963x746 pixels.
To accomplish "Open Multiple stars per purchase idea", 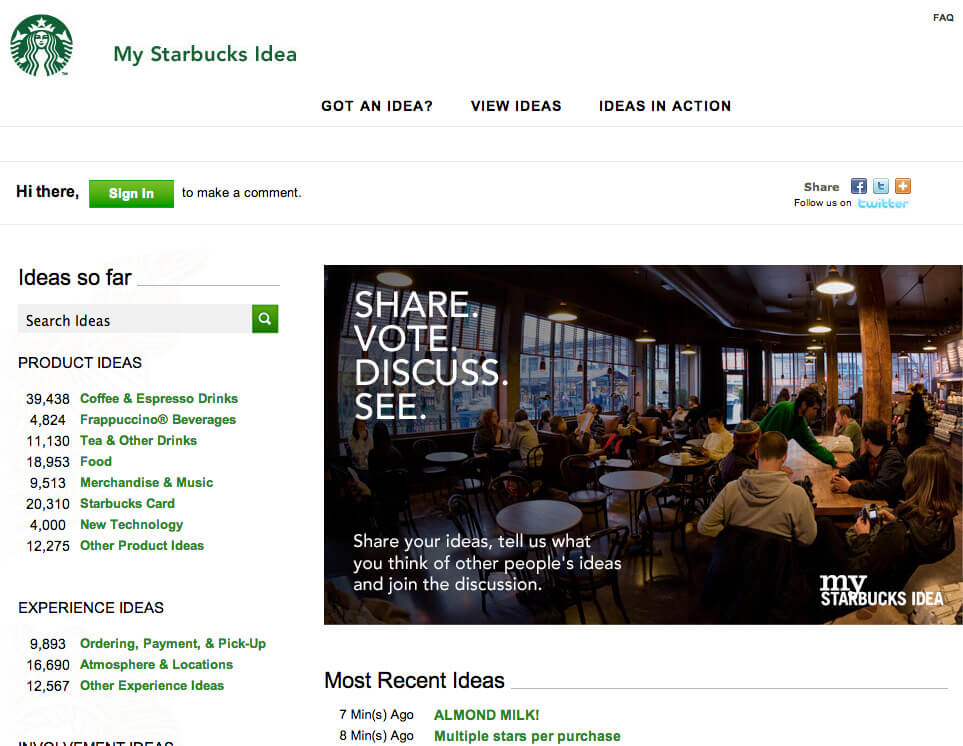I will [527, 736].
